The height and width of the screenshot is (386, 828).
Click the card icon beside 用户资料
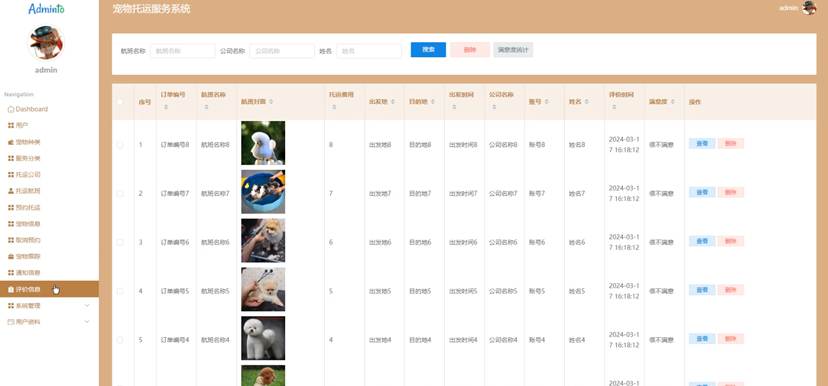pyautogui.click(x=11, y=322)
